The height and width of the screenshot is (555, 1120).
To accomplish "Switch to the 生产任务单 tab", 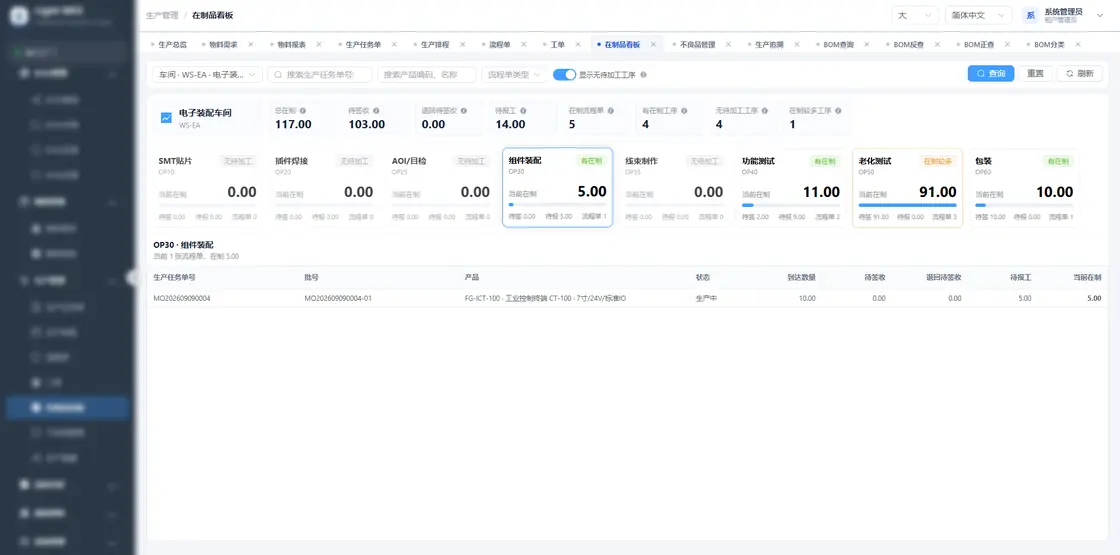I will (363, 44).
